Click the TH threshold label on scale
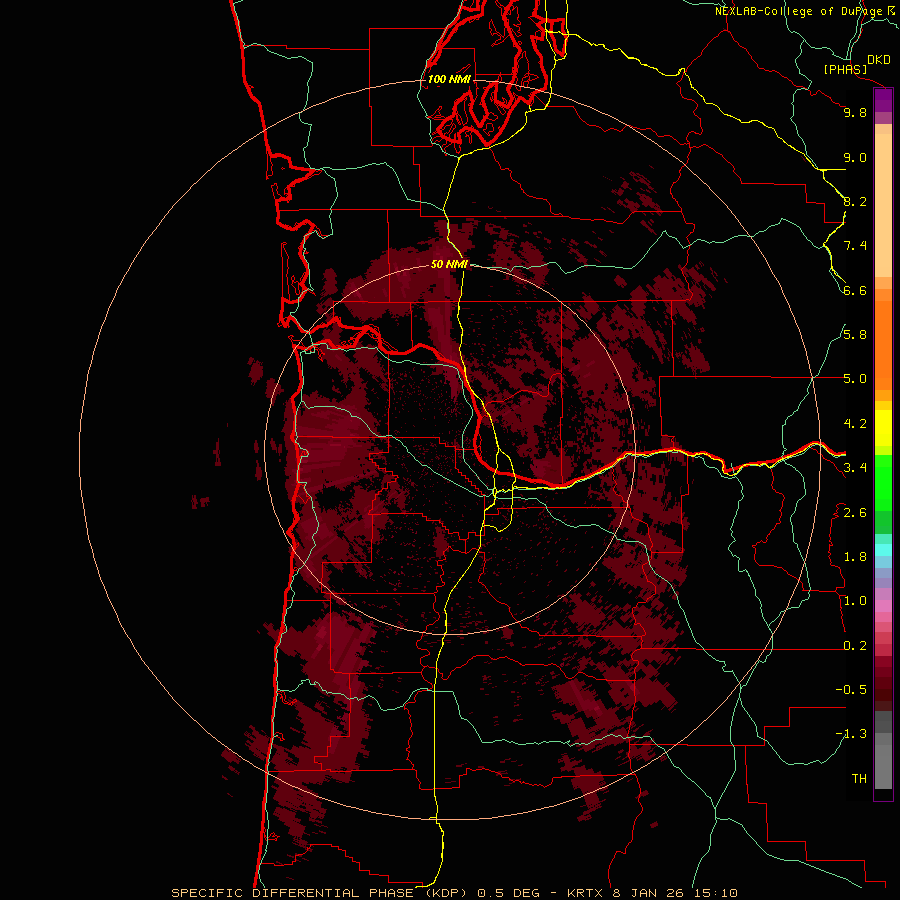This screenshot has height=900, width=900. pos(859,779)
